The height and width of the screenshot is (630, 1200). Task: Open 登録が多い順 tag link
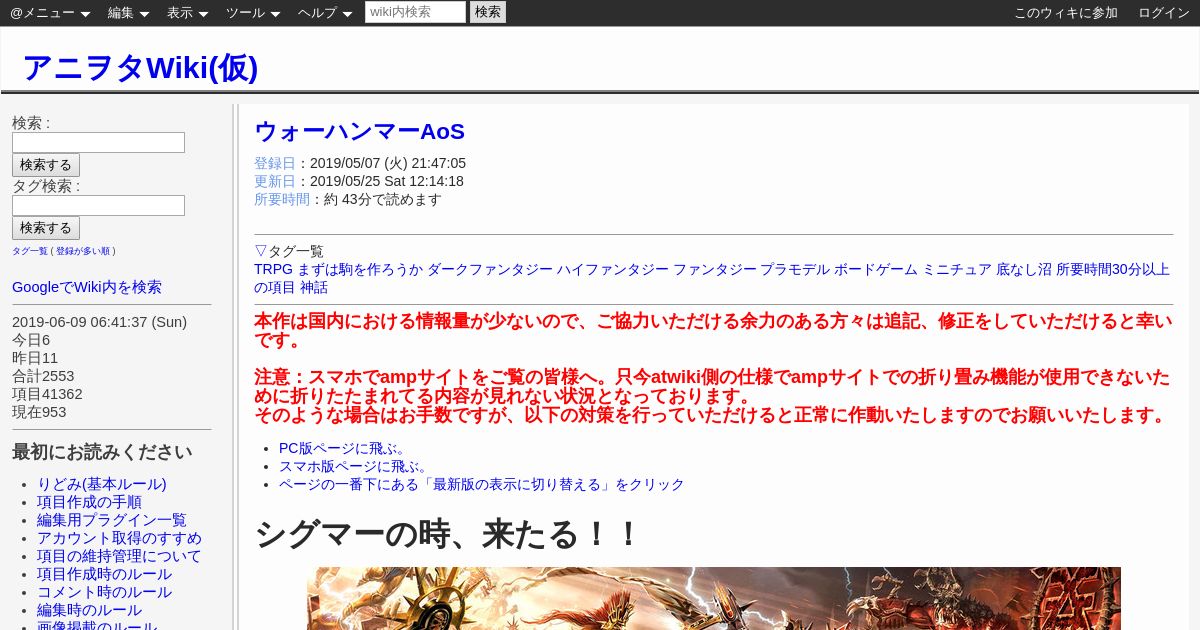[x=83, y=251]
